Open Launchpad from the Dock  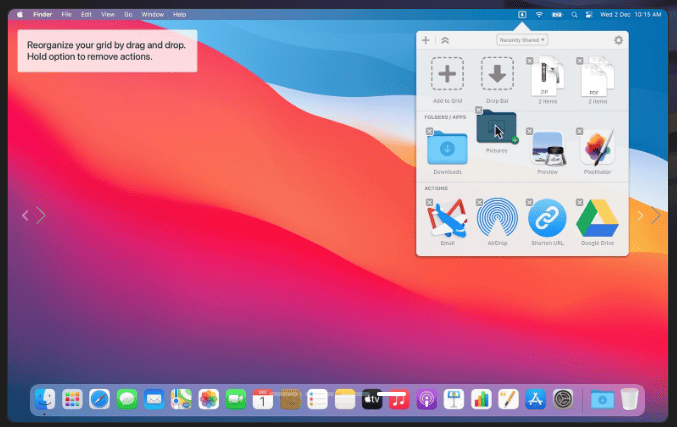pos(72,399)
